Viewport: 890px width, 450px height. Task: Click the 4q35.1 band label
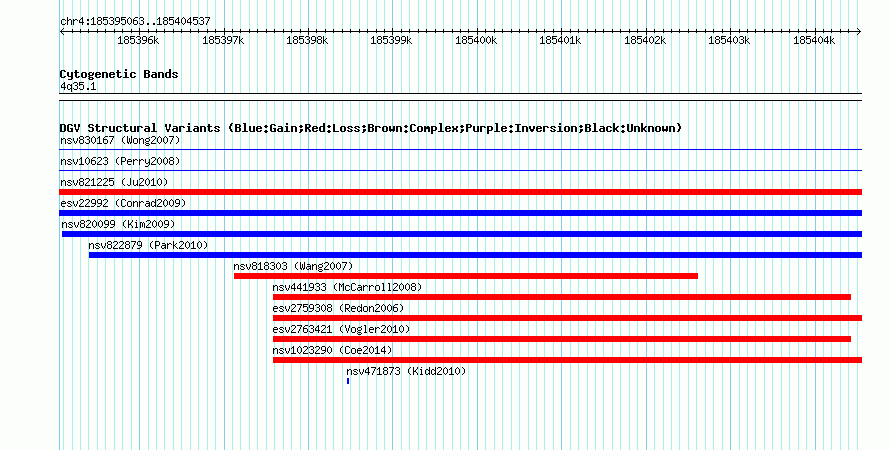(78, 86)
